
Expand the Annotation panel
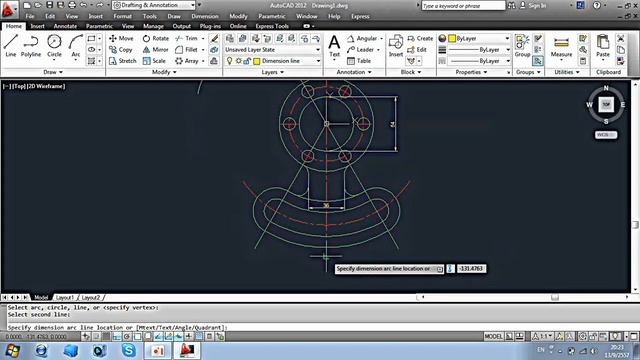pos(354,72)
